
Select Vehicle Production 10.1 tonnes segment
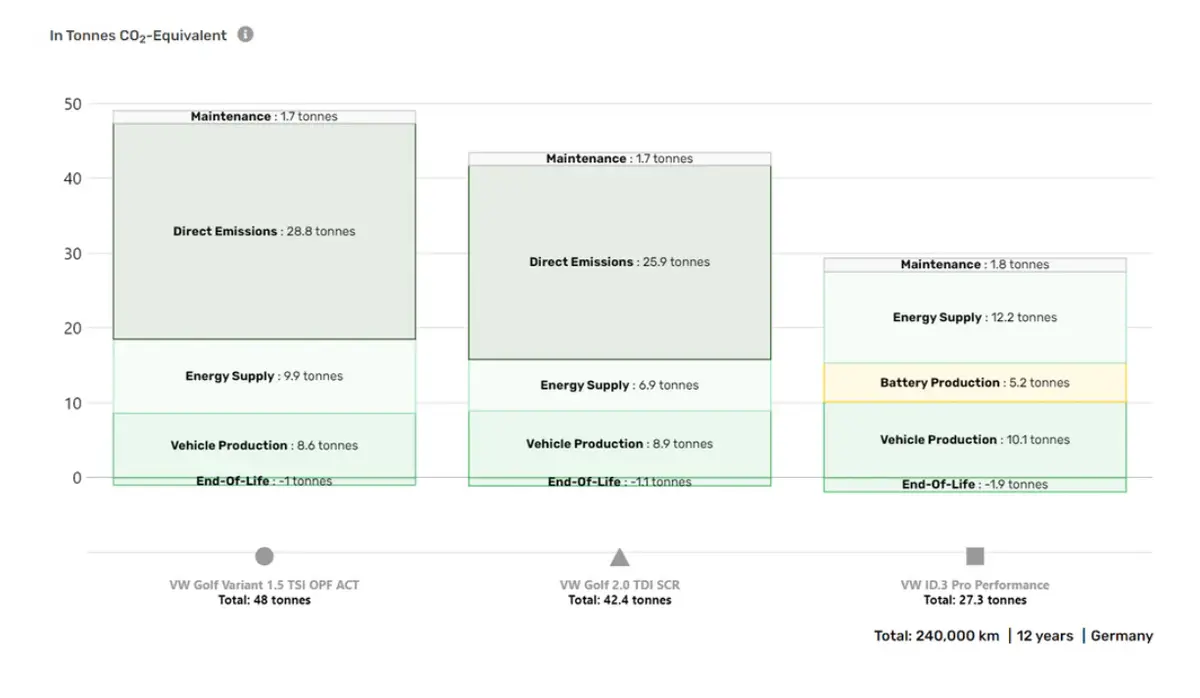975,440
